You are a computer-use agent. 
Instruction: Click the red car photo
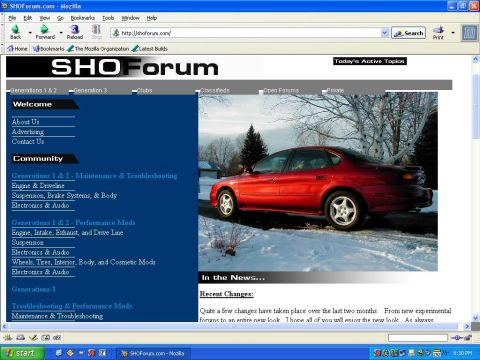pos(318,182)
